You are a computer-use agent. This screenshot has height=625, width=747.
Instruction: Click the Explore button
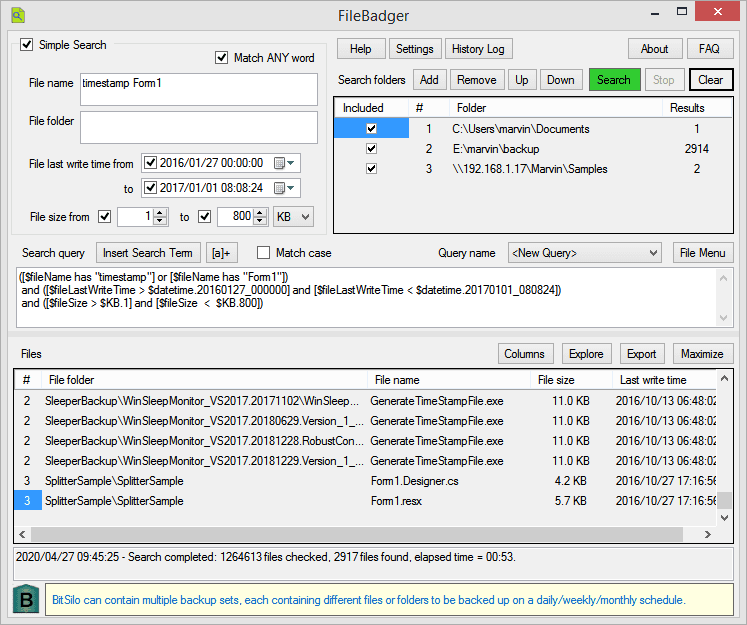click(x=586, y=354)
